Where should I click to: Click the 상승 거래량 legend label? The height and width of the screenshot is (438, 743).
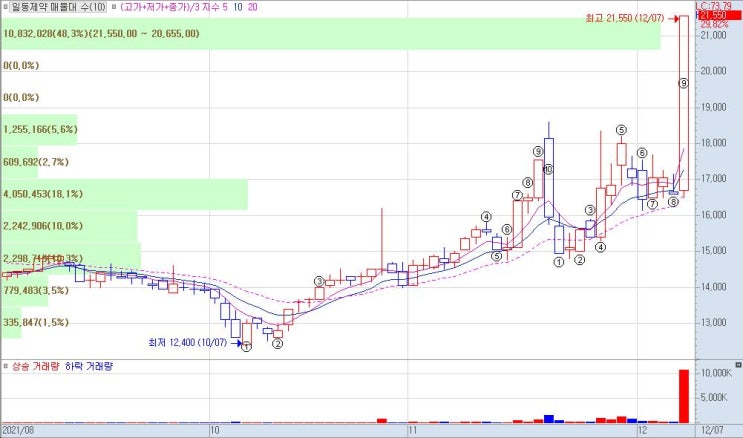click(36, 366)
